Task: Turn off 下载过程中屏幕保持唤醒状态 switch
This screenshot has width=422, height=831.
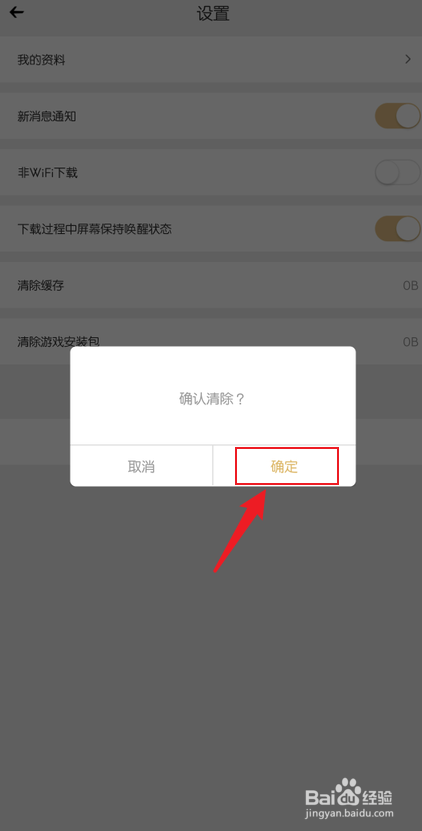Action: [x=398, y=228]
